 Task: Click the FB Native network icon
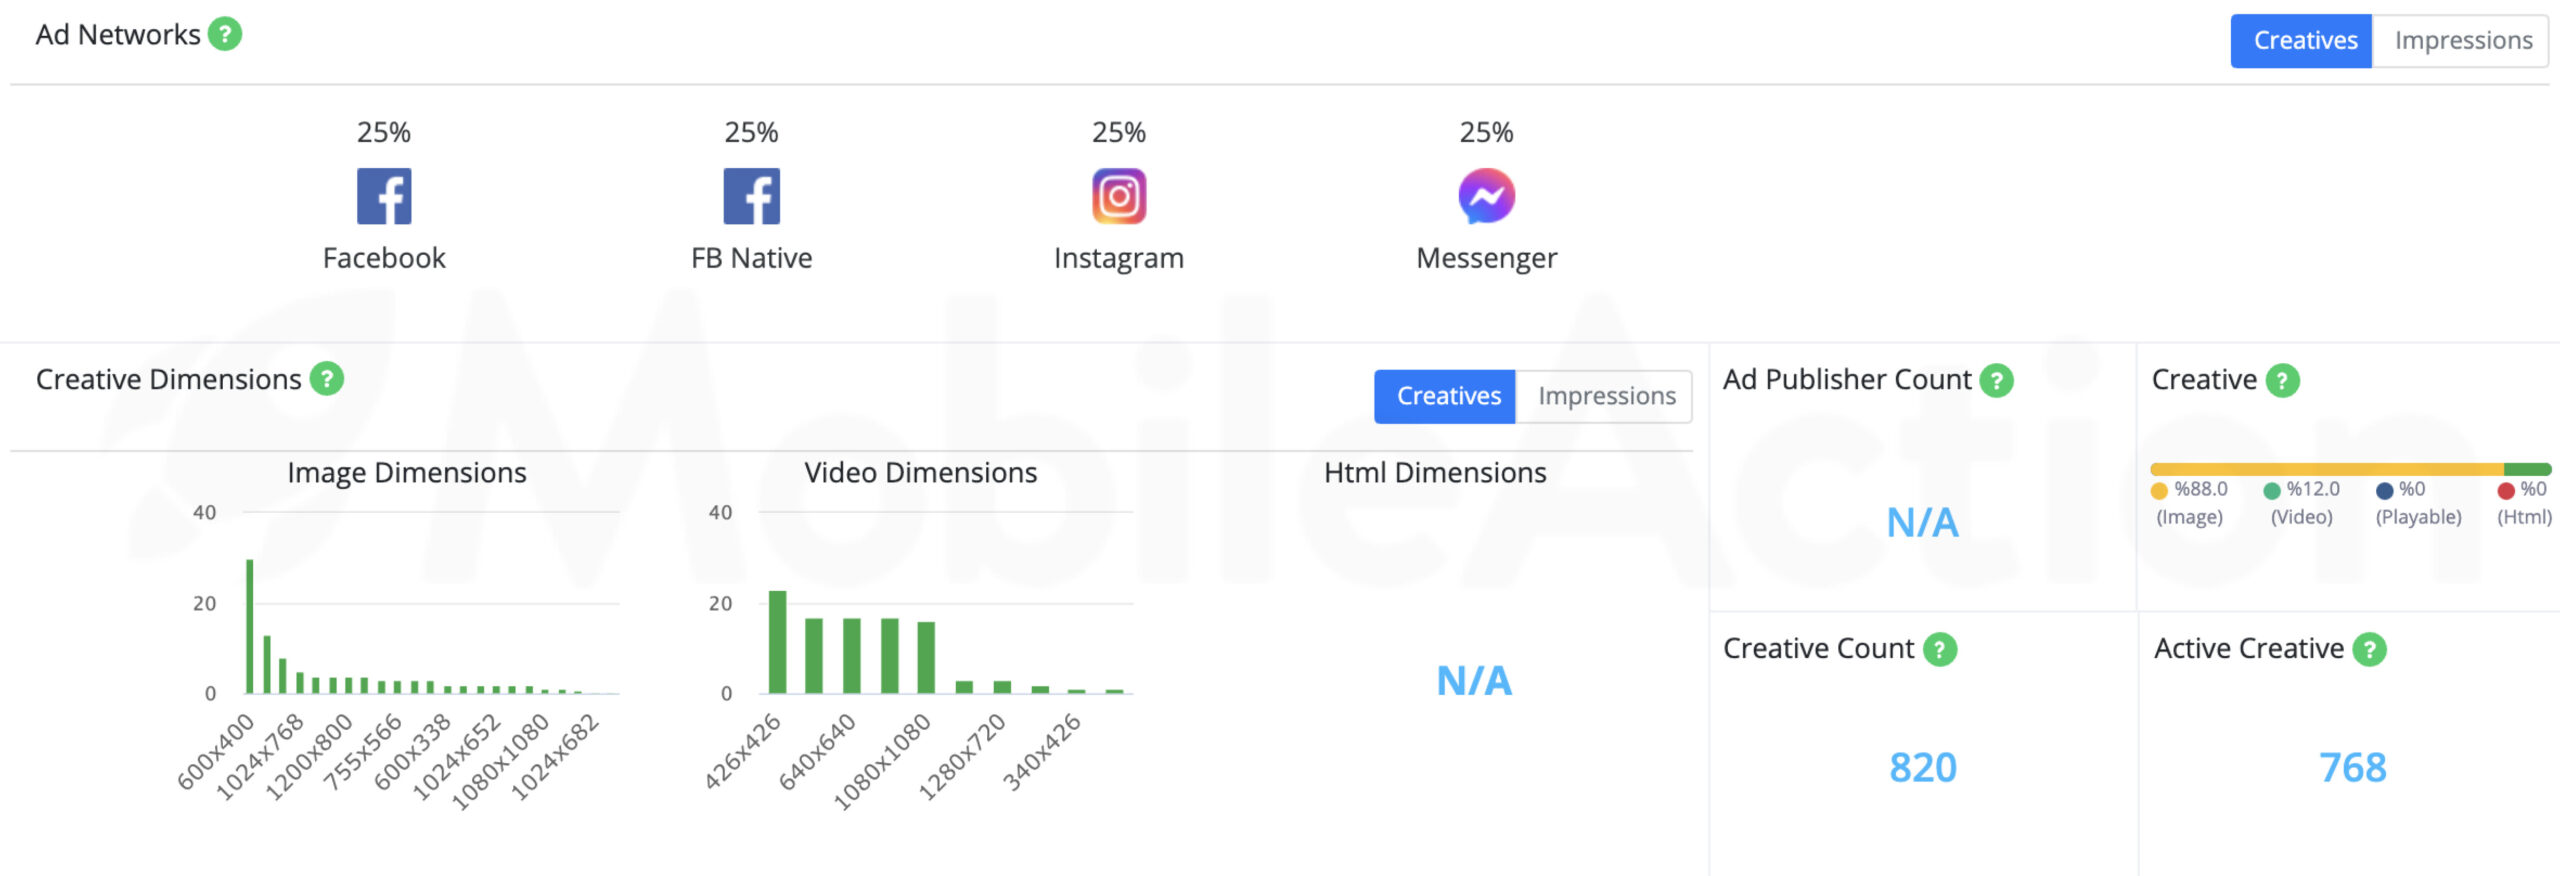point(751,196)
